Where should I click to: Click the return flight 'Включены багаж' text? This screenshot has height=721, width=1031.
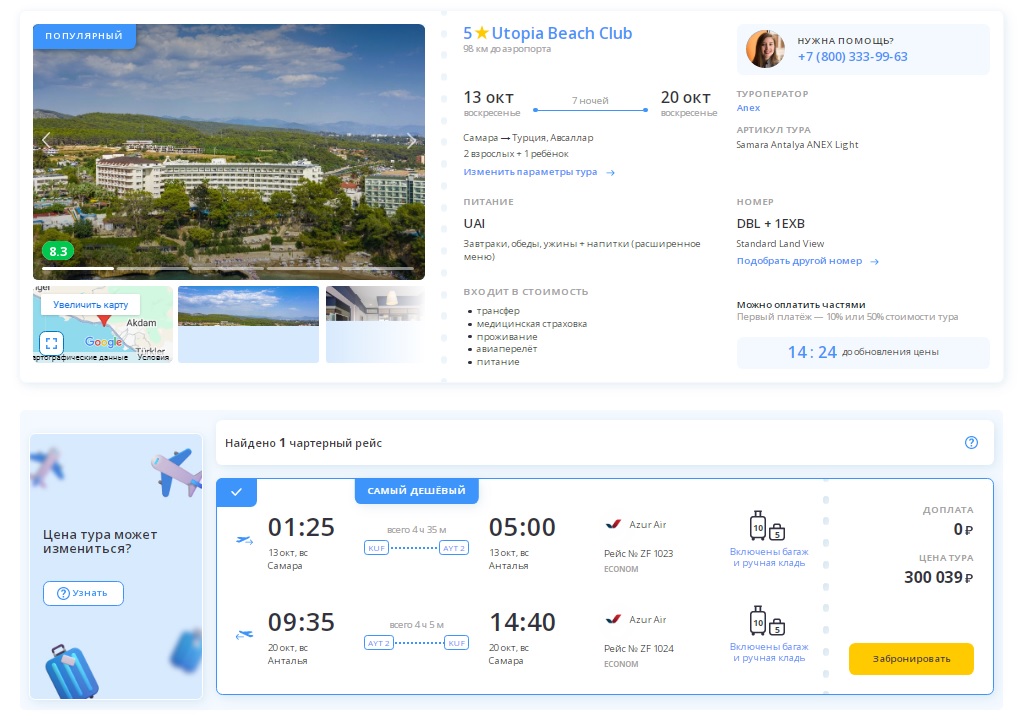[769, 652]
